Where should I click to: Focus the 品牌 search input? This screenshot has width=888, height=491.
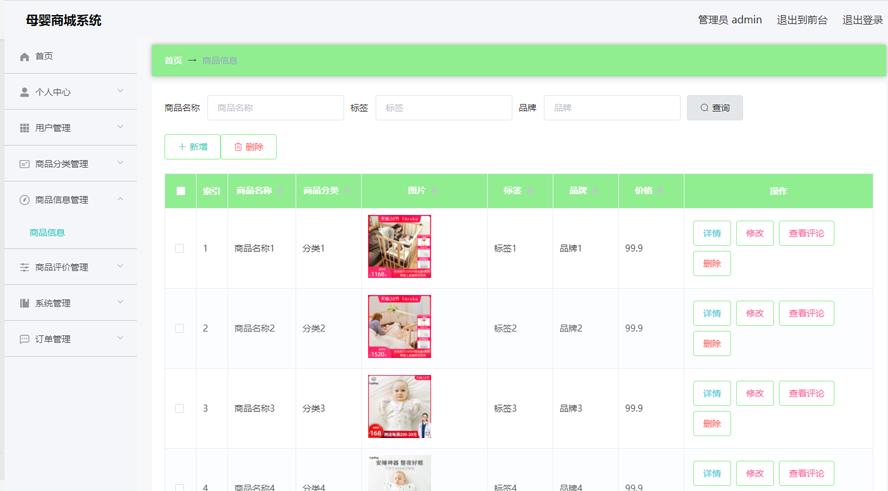[x=612, y=108]
